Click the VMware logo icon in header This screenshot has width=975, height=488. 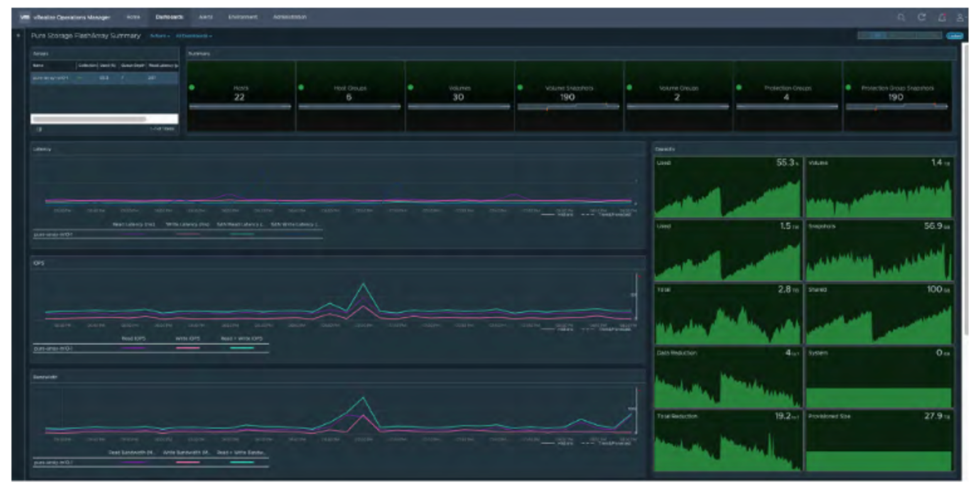(25, 17)
